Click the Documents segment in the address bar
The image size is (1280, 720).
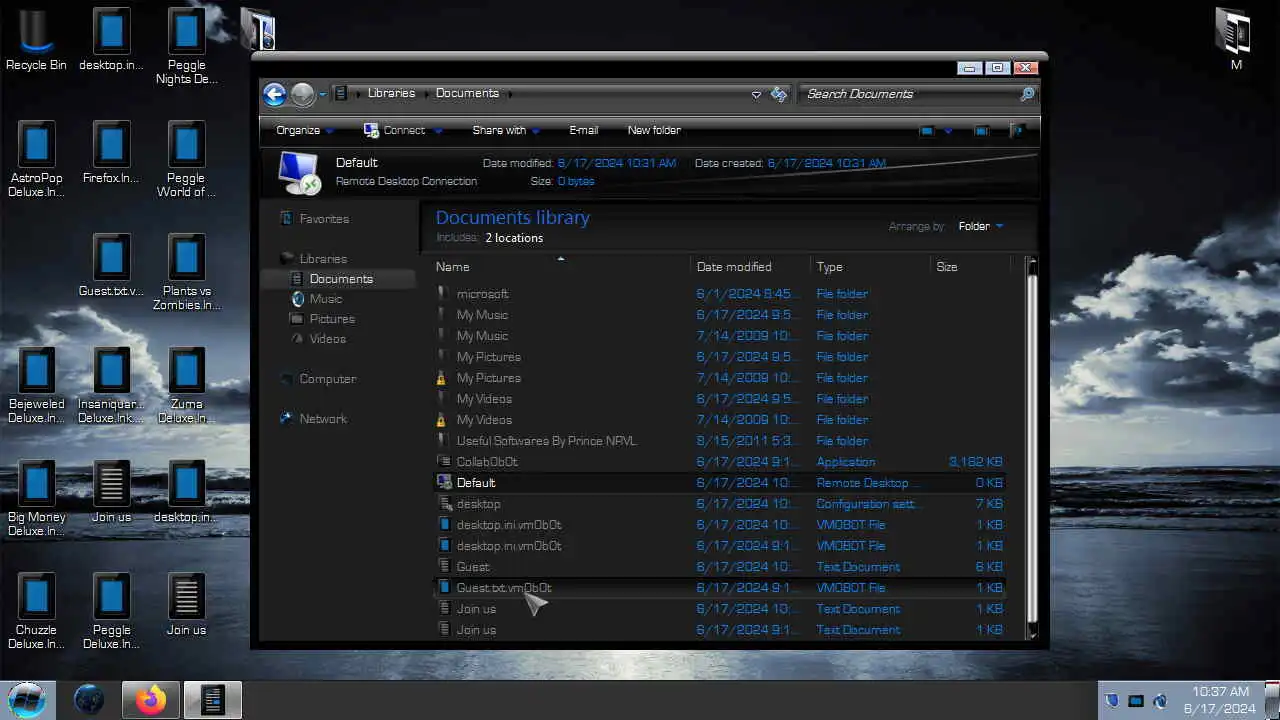coord(467,93)
